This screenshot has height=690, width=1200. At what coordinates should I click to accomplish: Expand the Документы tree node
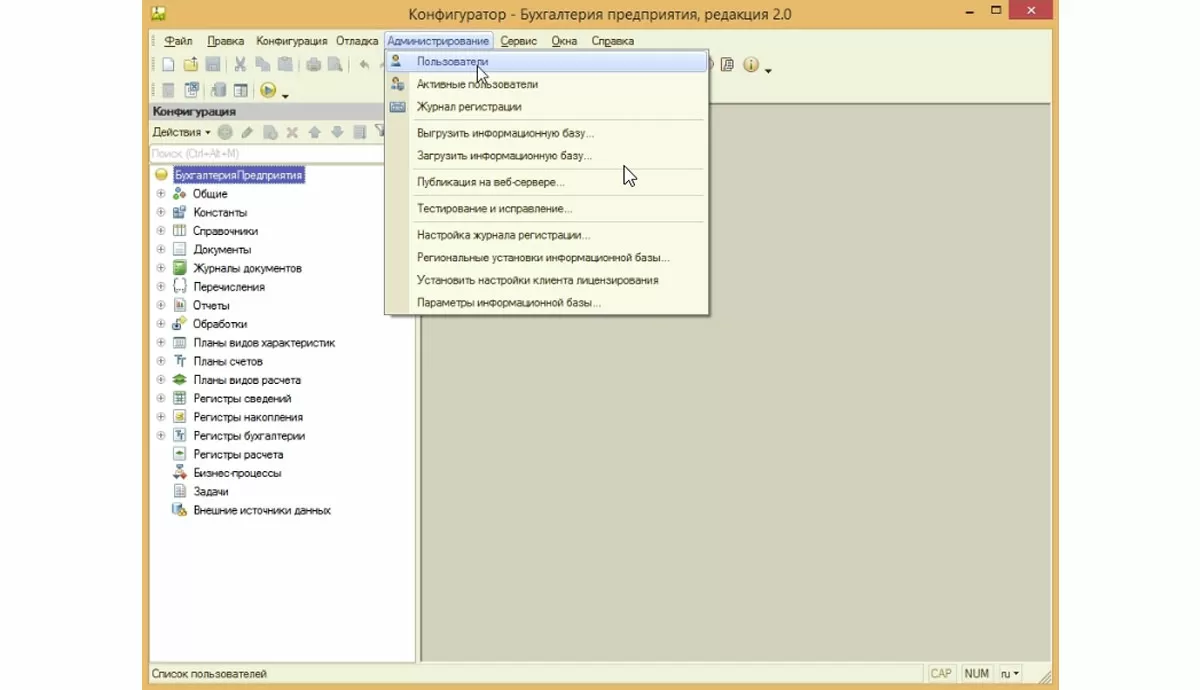click(x=161, y=250)
